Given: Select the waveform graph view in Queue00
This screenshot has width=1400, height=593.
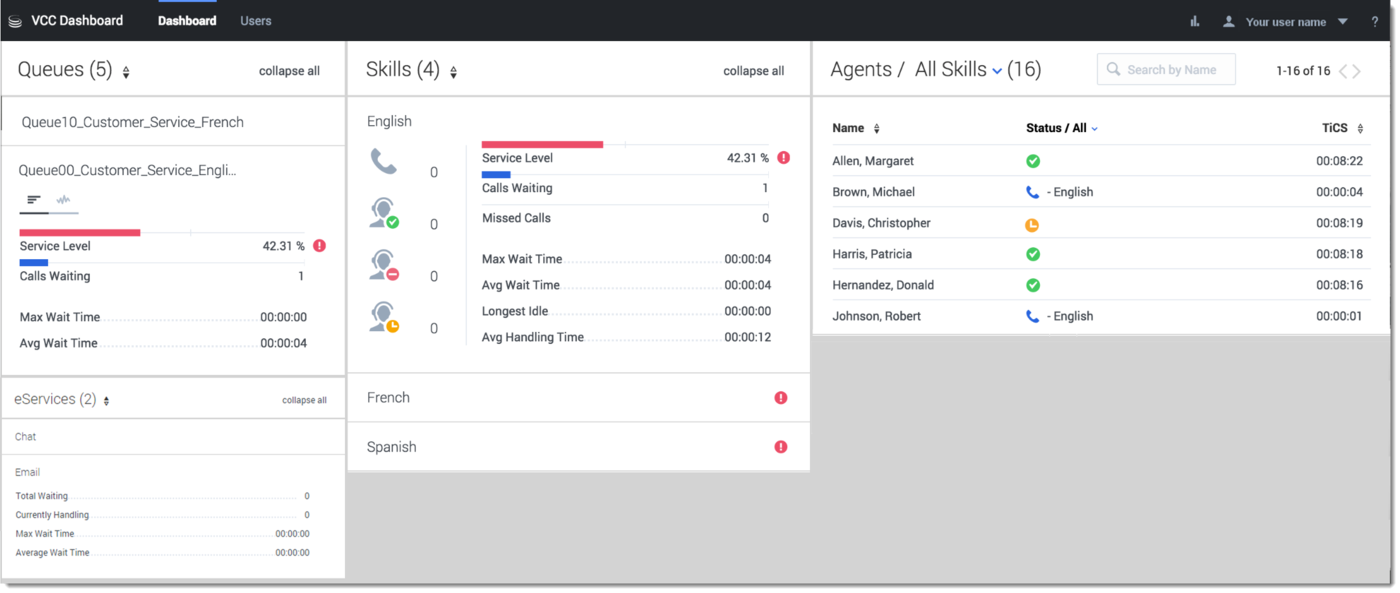Looking at the screenshot, I should (63, 200).
